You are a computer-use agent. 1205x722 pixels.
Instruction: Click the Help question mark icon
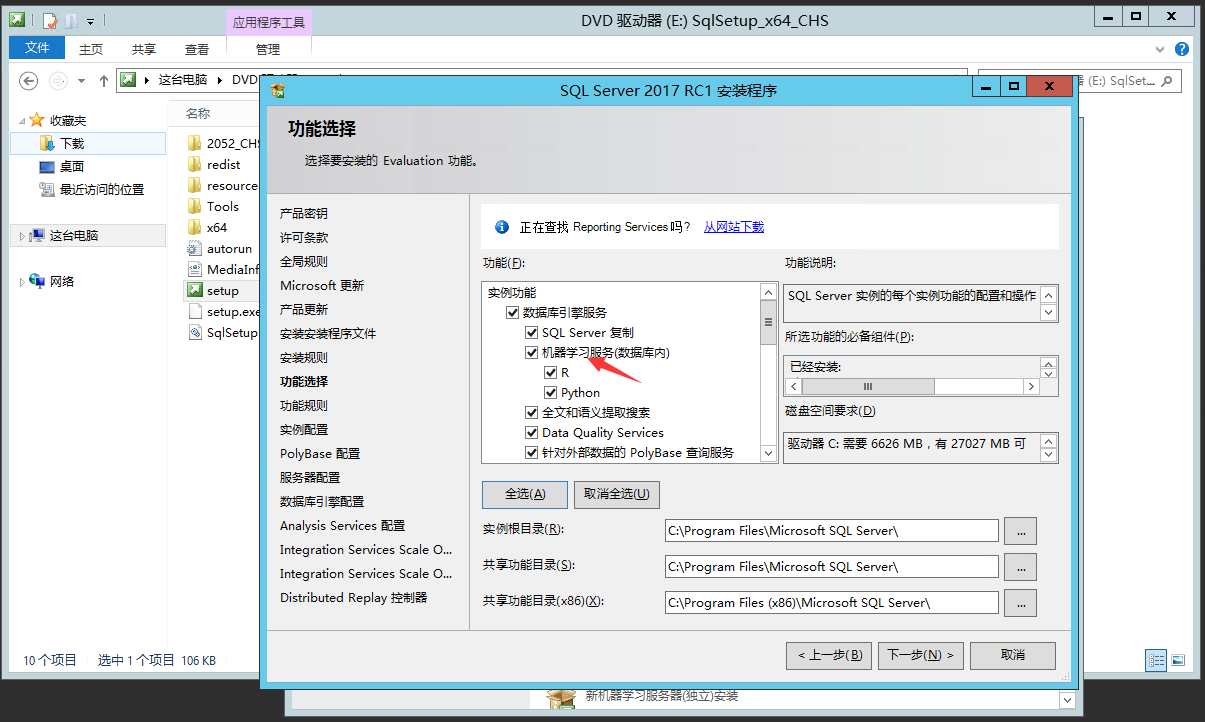(x=1182, y=49)
